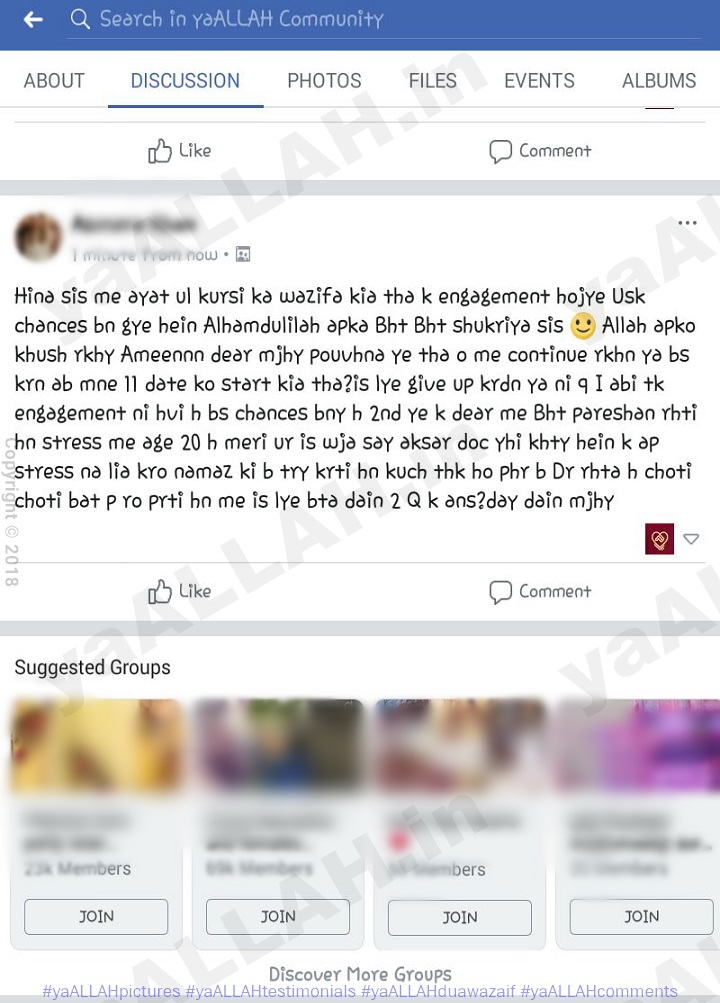Screen dimensions: 720x1003
Task: Click the search magnifier icon
Action: 80,19
